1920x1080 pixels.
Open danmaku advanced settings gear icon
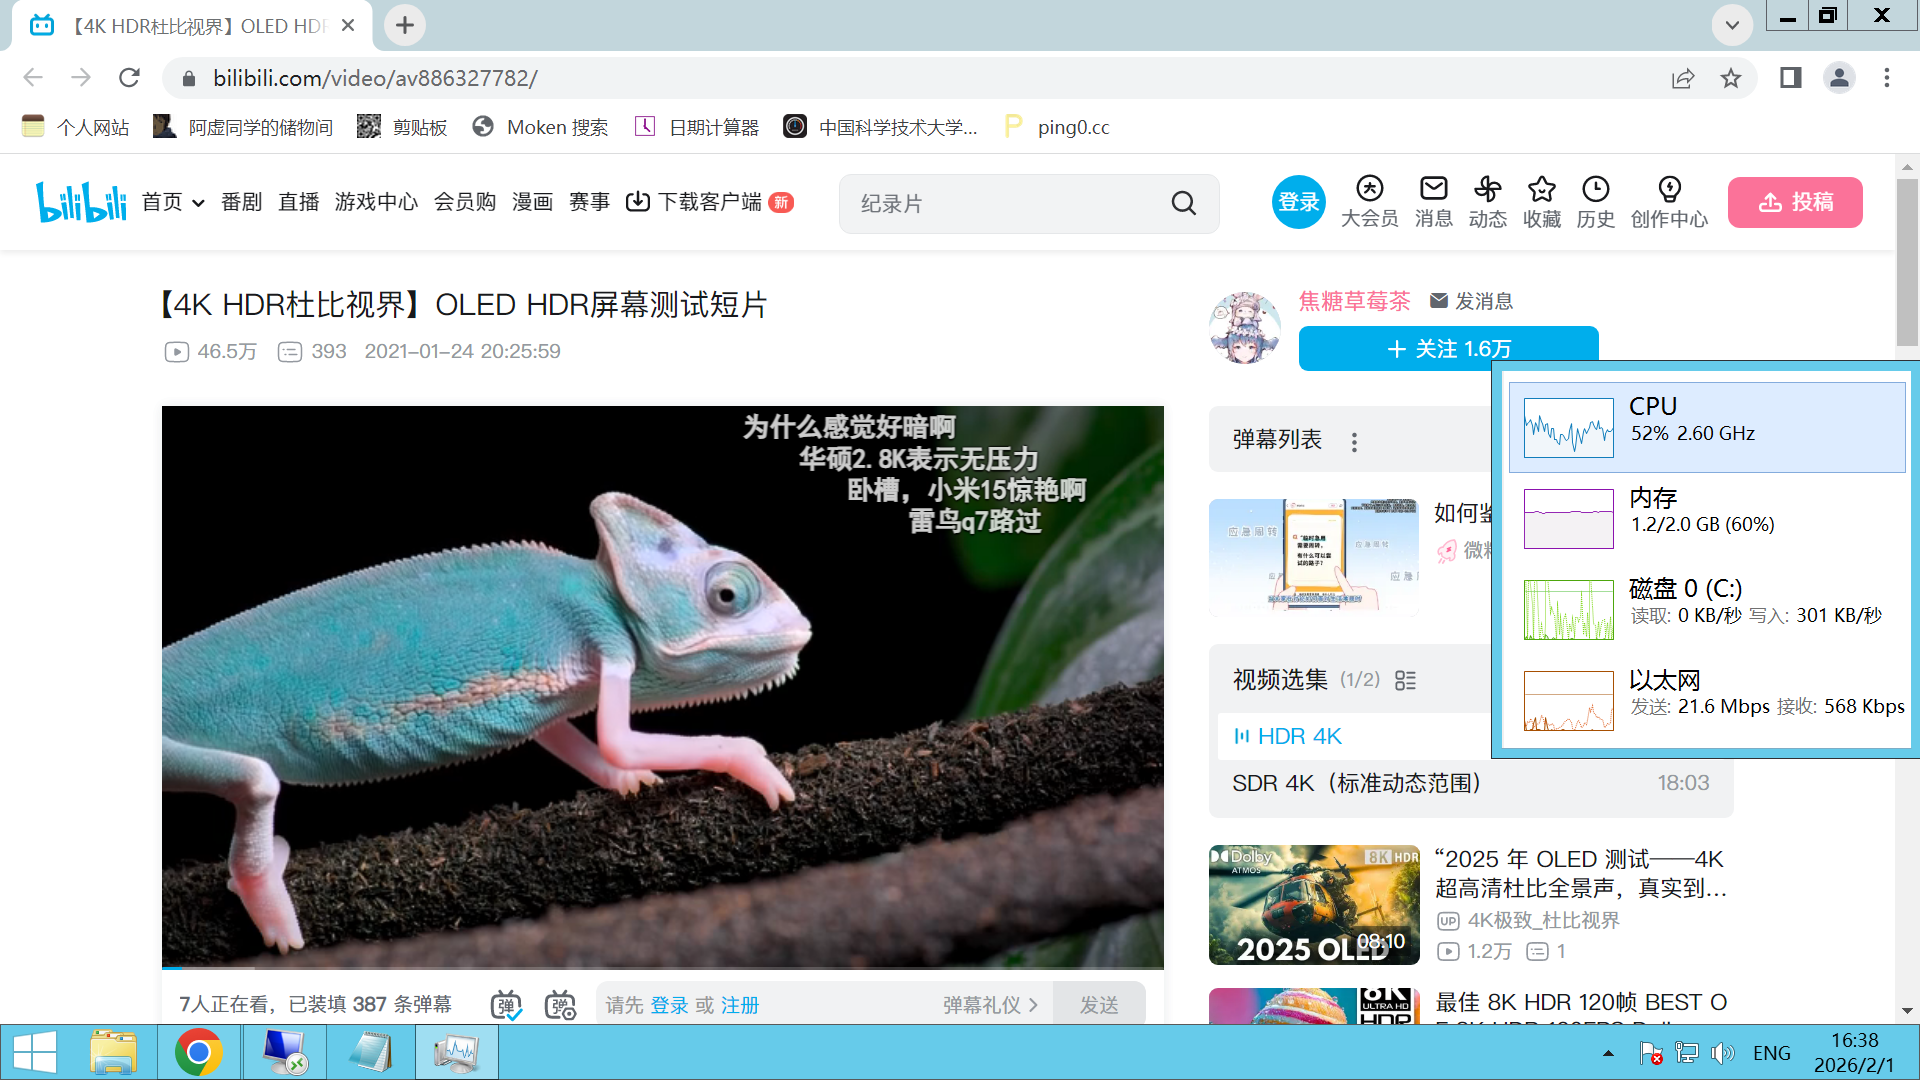(561, 1004)
